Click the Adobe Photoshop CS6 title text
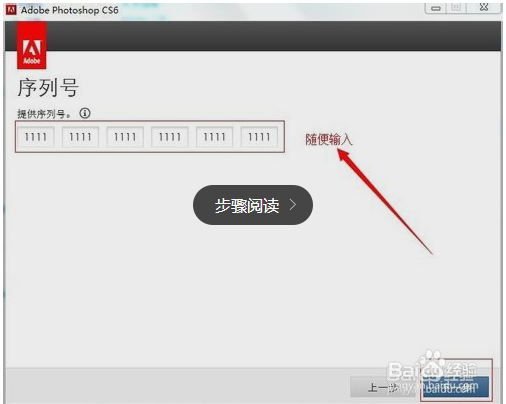The image size is (506, 404). pyautogui.click(x=70, y=10)
